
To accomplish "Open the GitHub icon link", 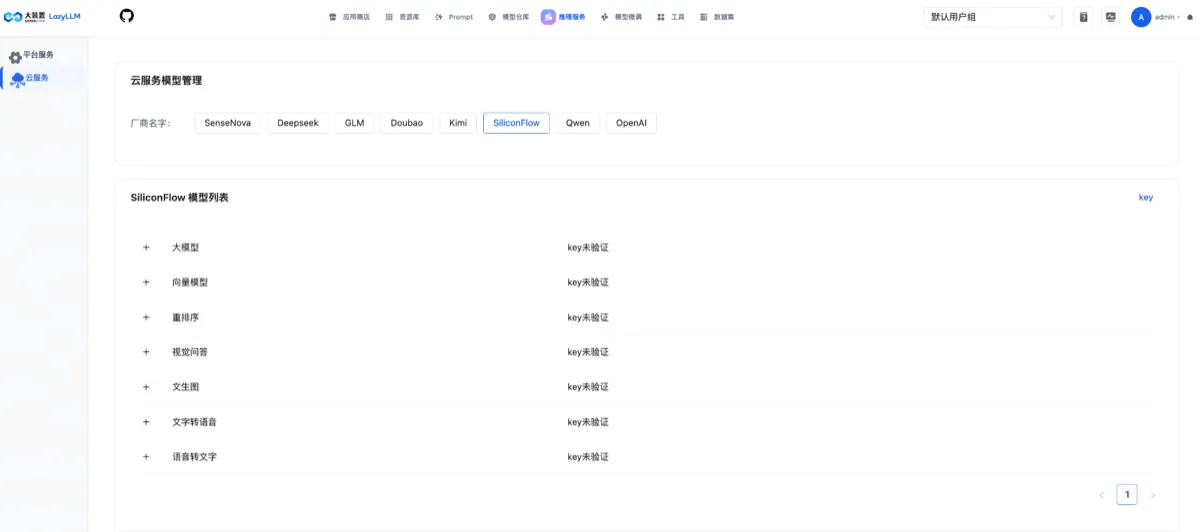I will [126, 16].
